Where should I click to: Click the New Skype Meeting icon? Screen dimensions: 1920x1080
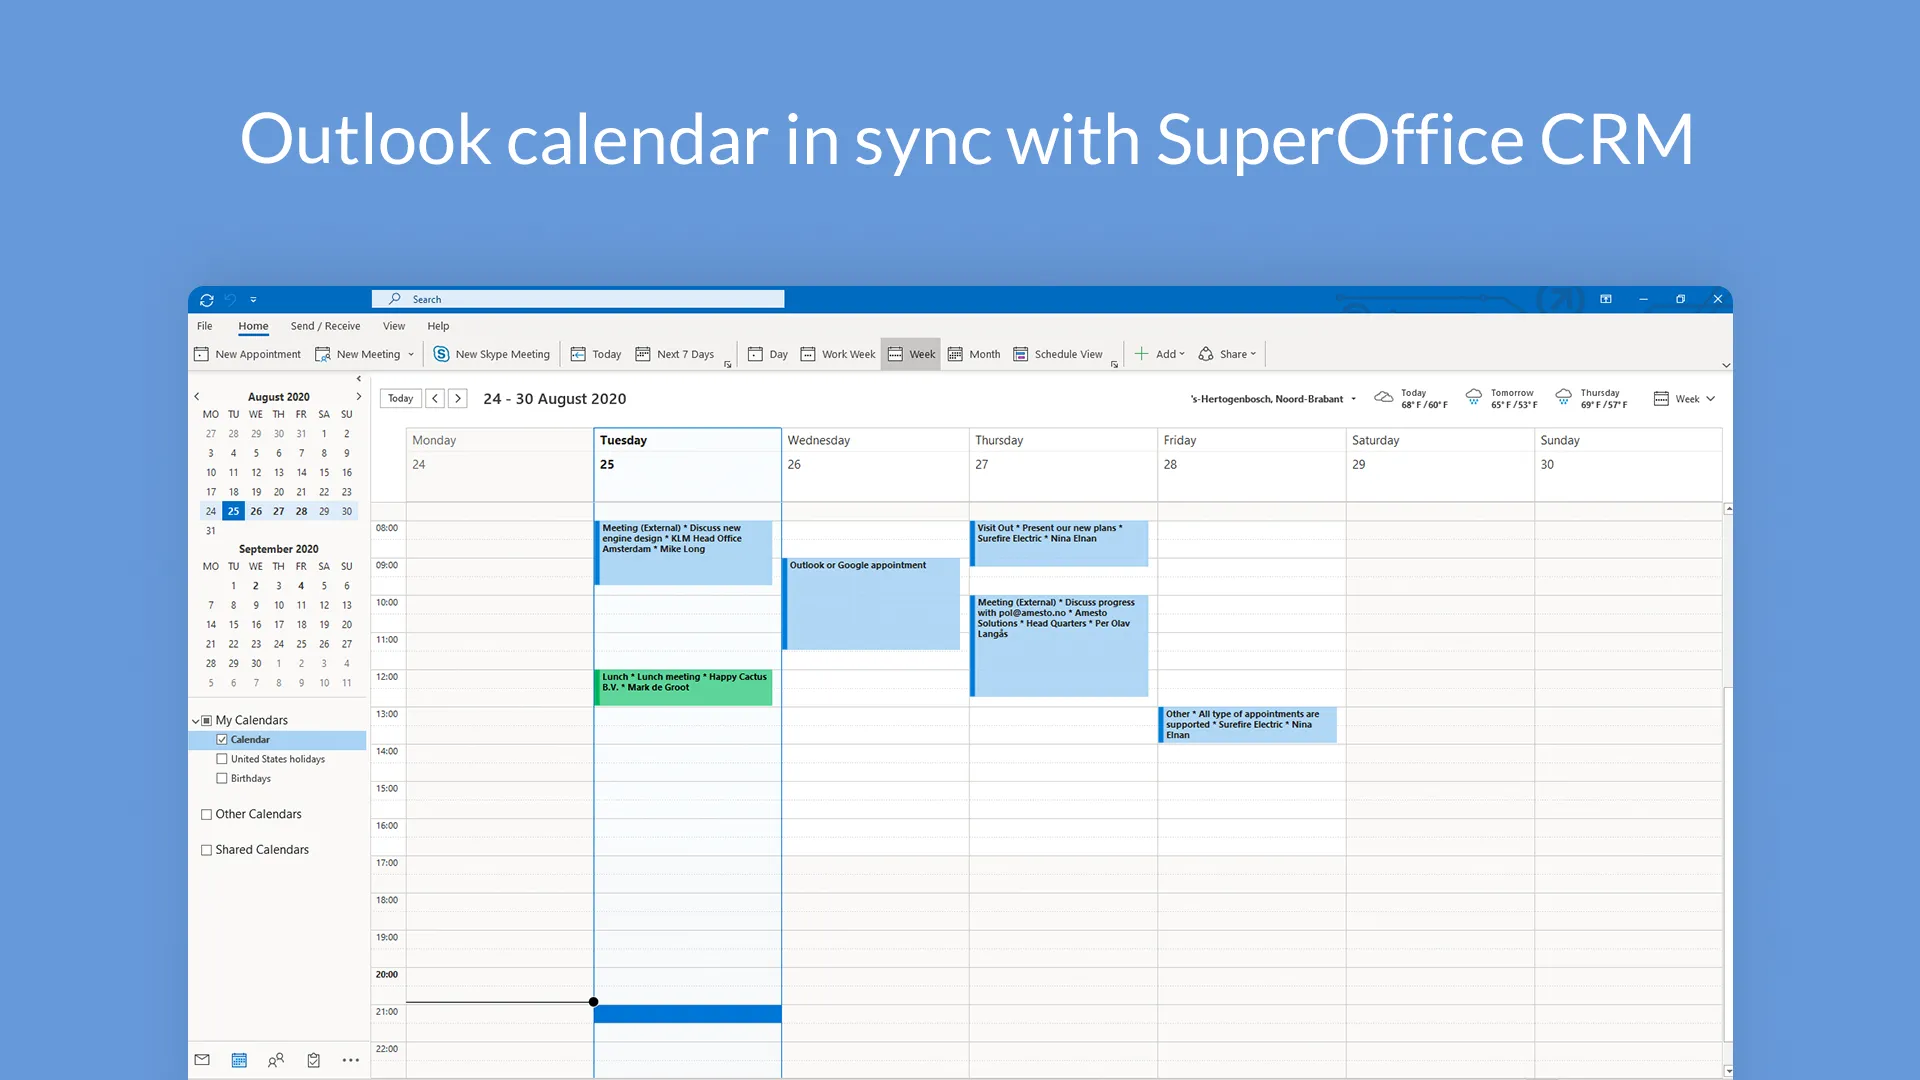point(441,354)
